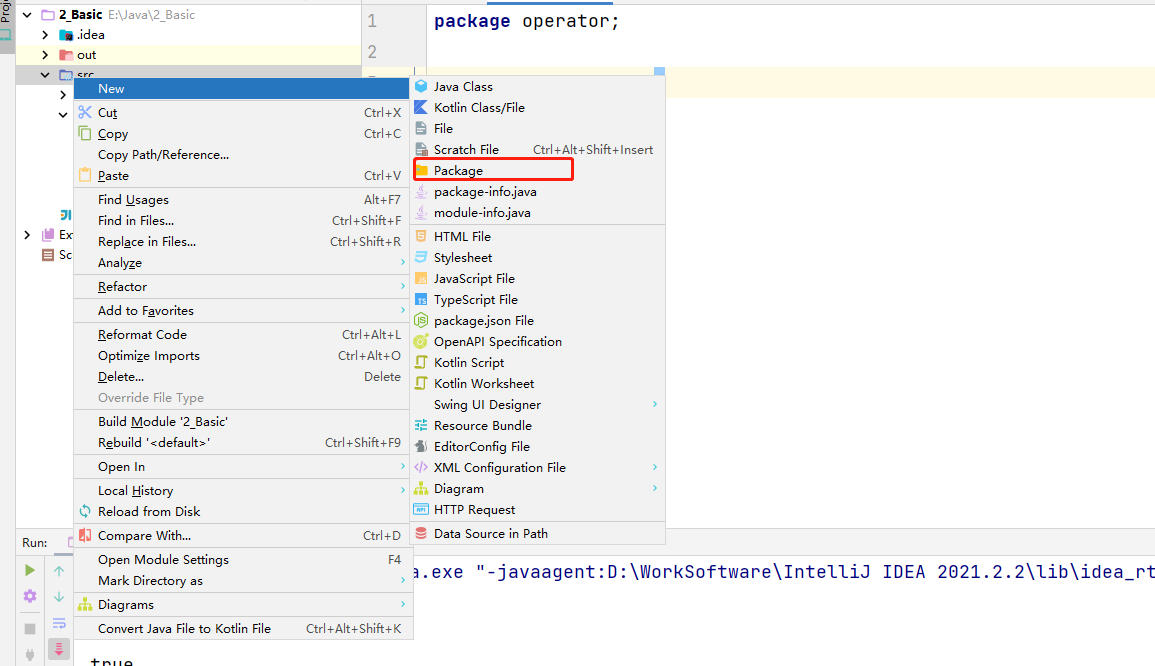Viewport: 1155px width, 666px height.
Task: Select the EditorConfig File icon
Action: (x=421, y=446)
